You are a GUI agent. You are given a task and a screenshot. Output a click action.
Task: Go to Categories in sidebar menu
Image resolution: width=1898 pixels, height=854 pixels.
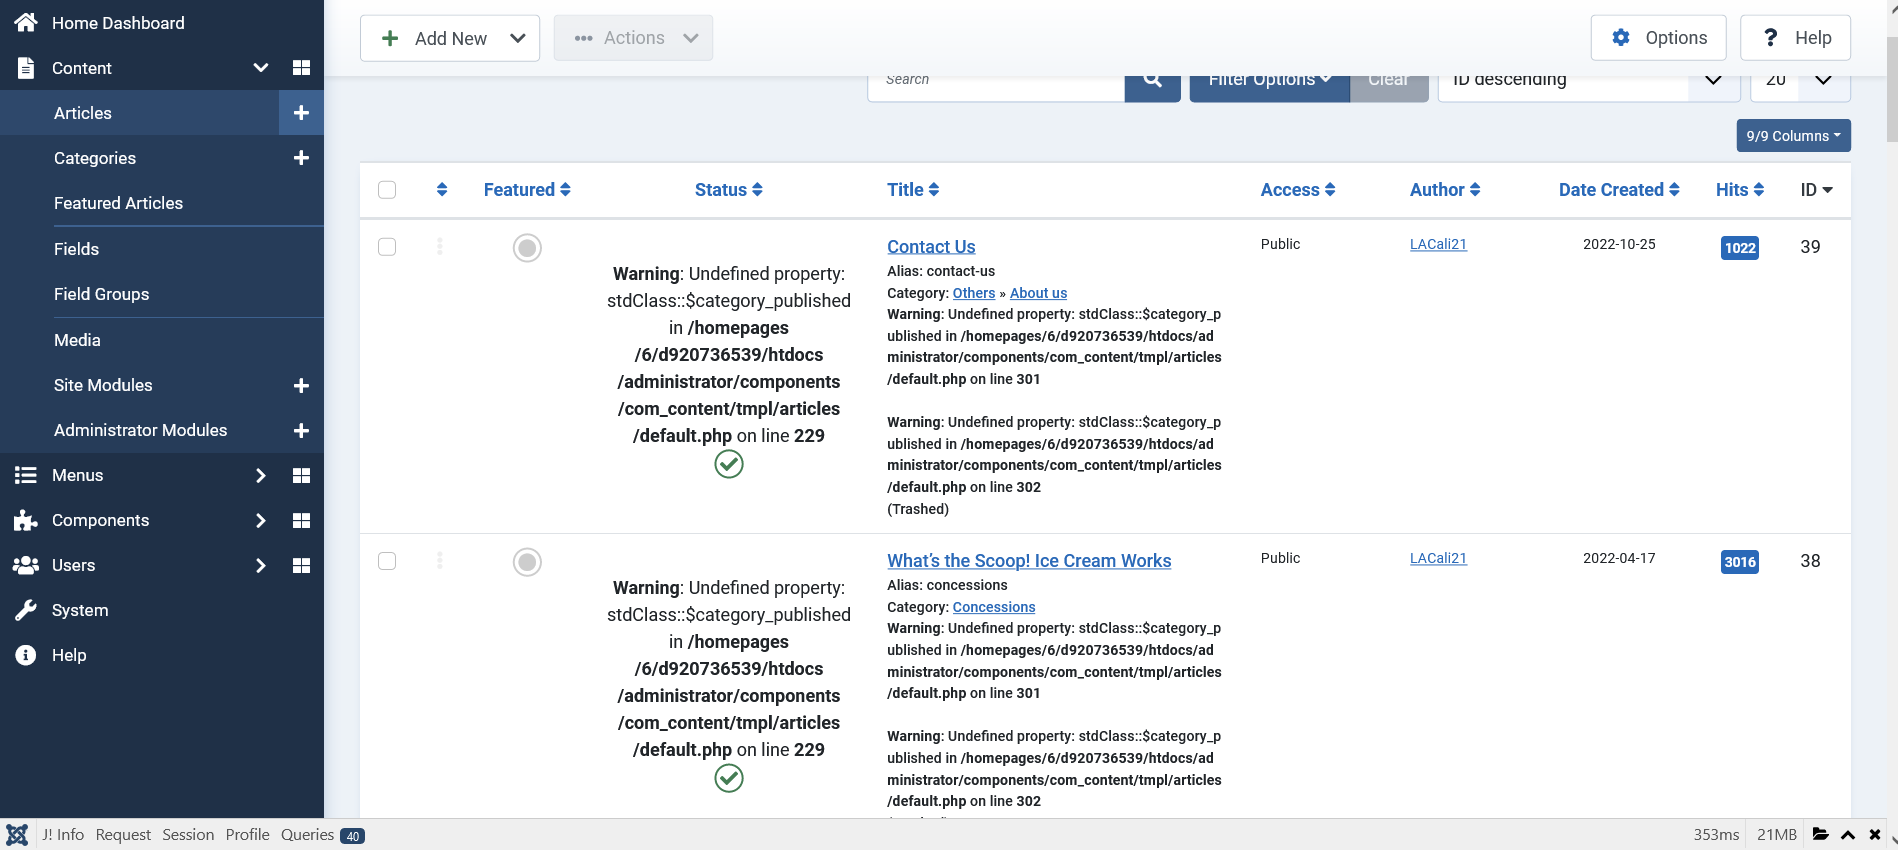pyautogui.click(x=95, y=158)
